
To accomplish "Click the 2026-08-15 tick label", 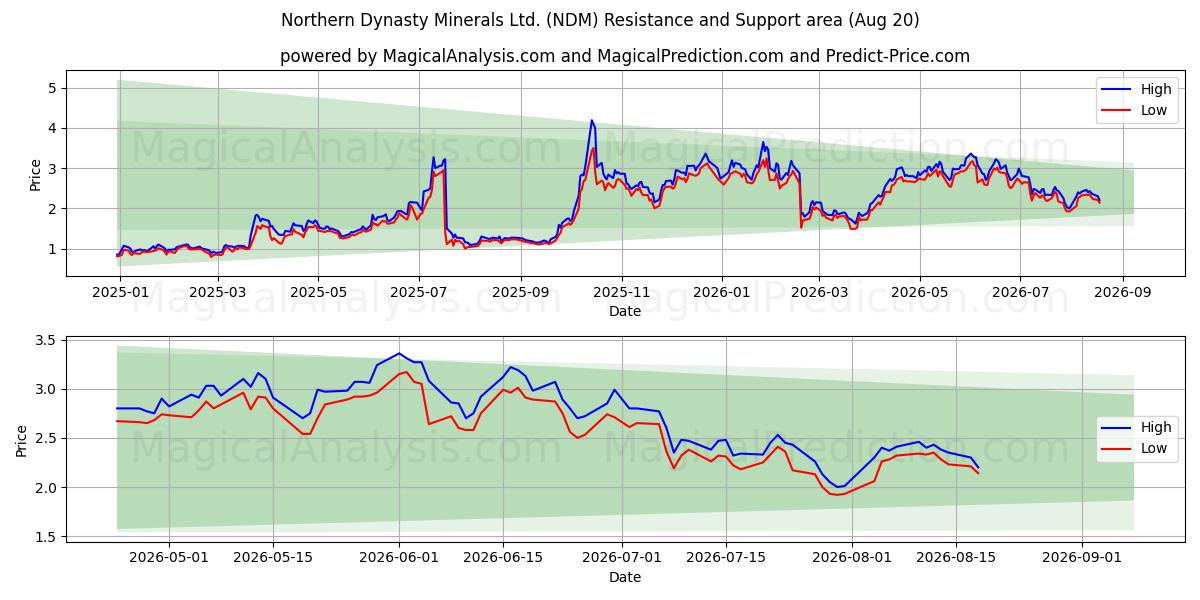I will [957, 556].
